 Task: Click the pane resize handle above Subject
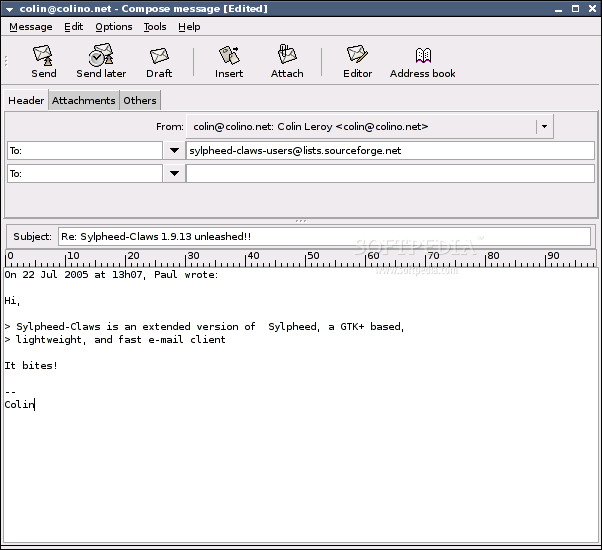click(301, 221)
